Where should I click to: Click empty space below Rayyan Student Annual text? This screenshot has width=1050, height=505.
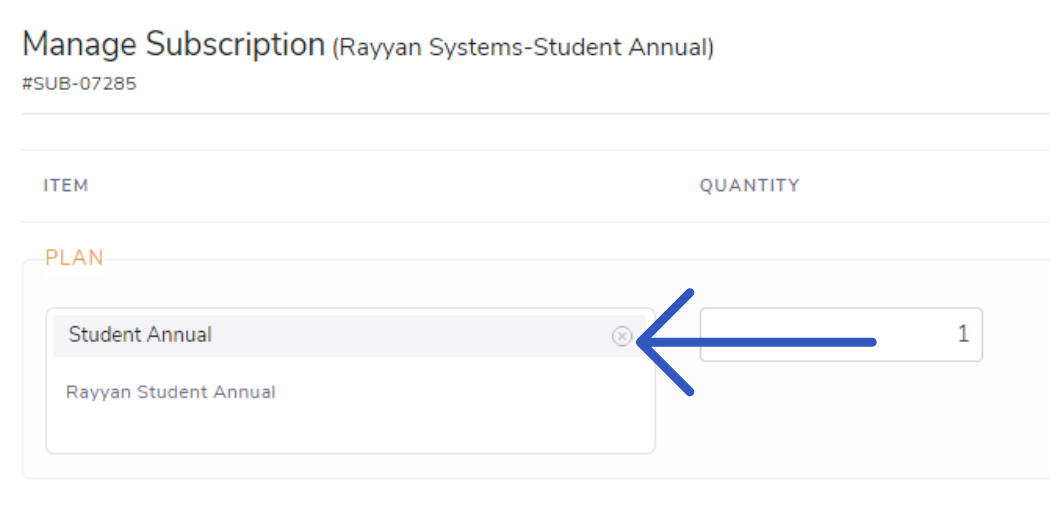click(x=350, y=429)
